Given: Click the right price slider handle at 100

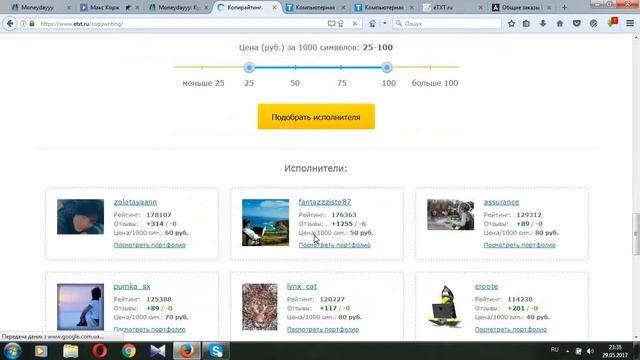Looking at the screenshot, I should pos(387,67).
